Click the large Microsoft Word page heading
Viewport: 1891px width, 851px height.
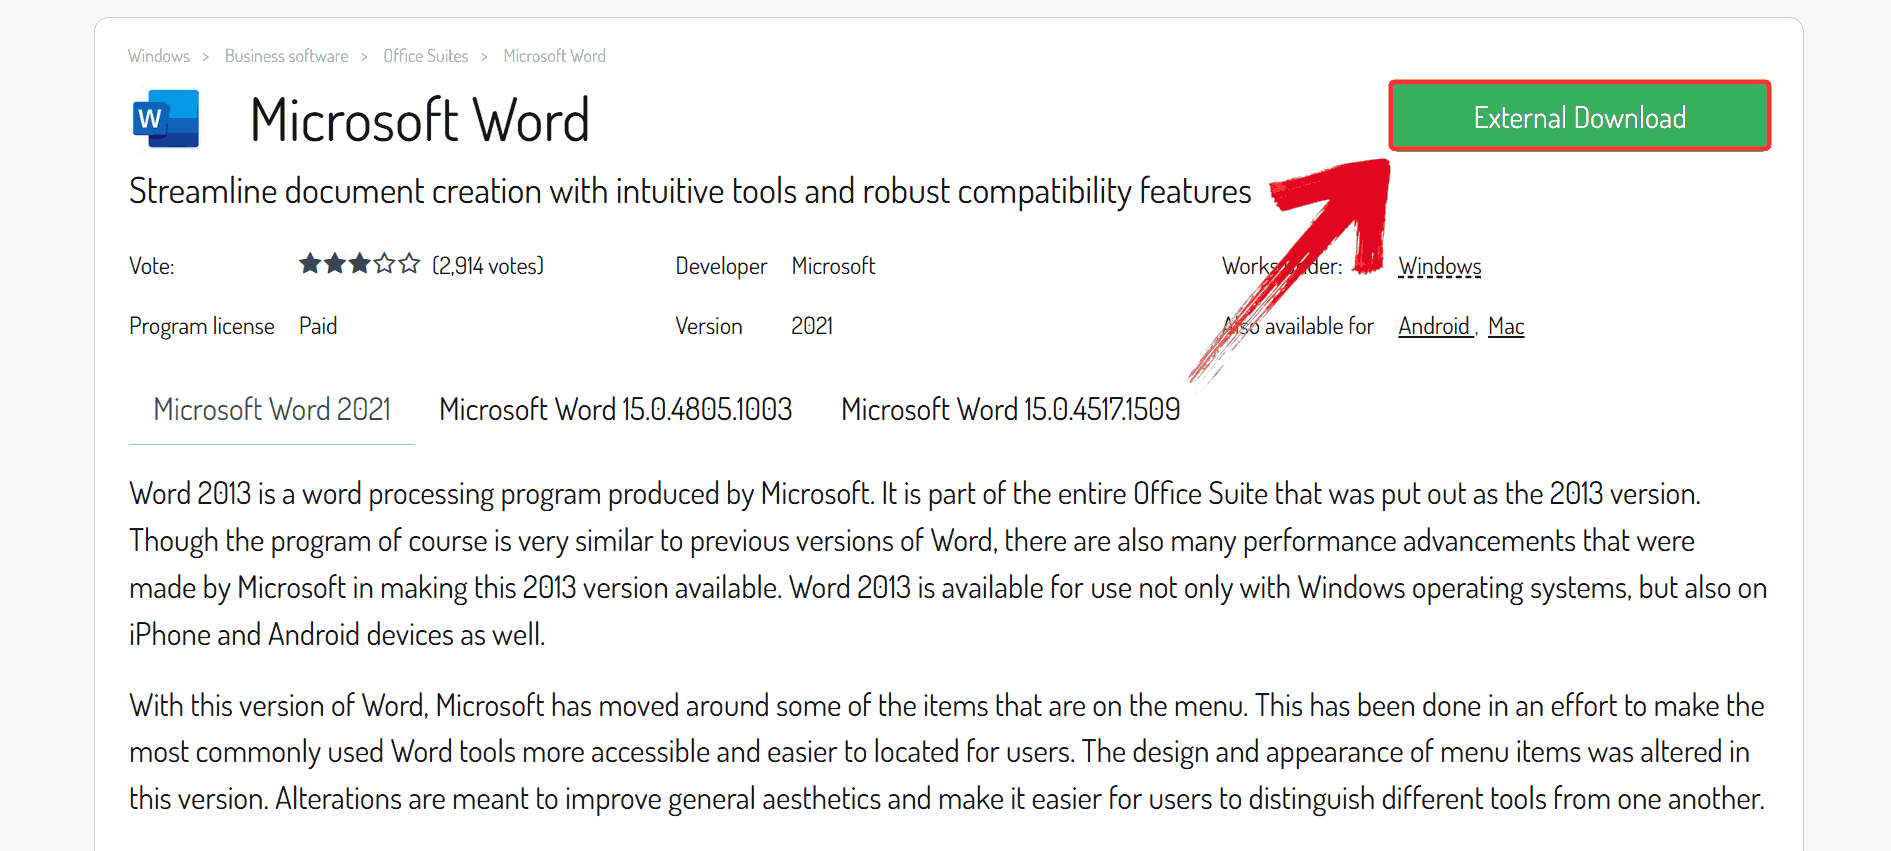(x=420, y=121)
